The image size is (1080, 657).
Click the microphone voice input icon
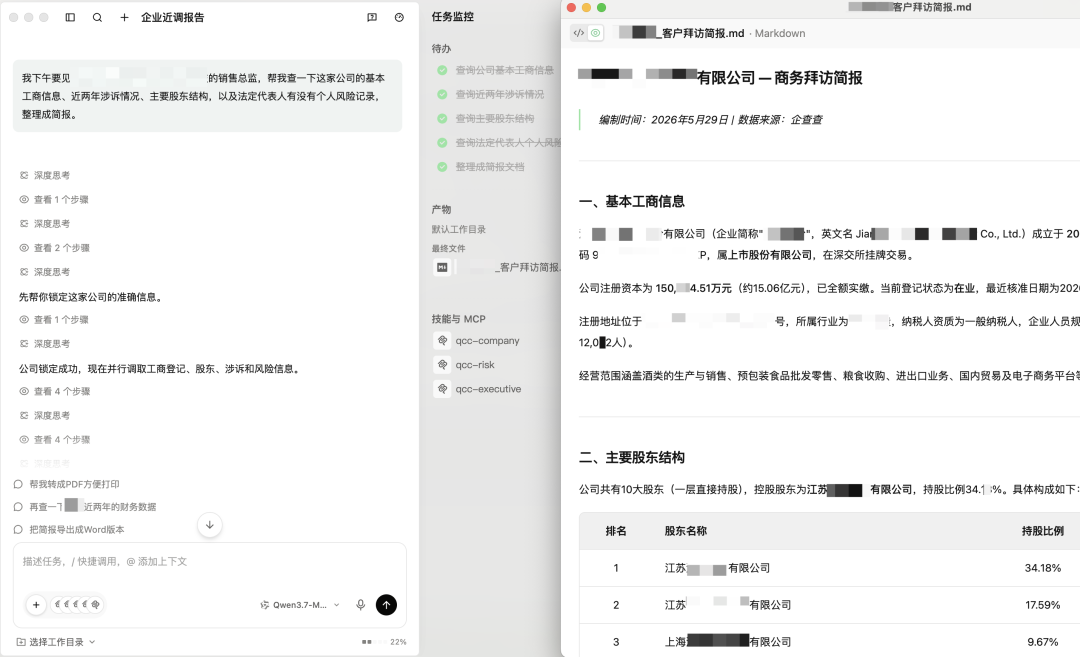tap(360, 605)
